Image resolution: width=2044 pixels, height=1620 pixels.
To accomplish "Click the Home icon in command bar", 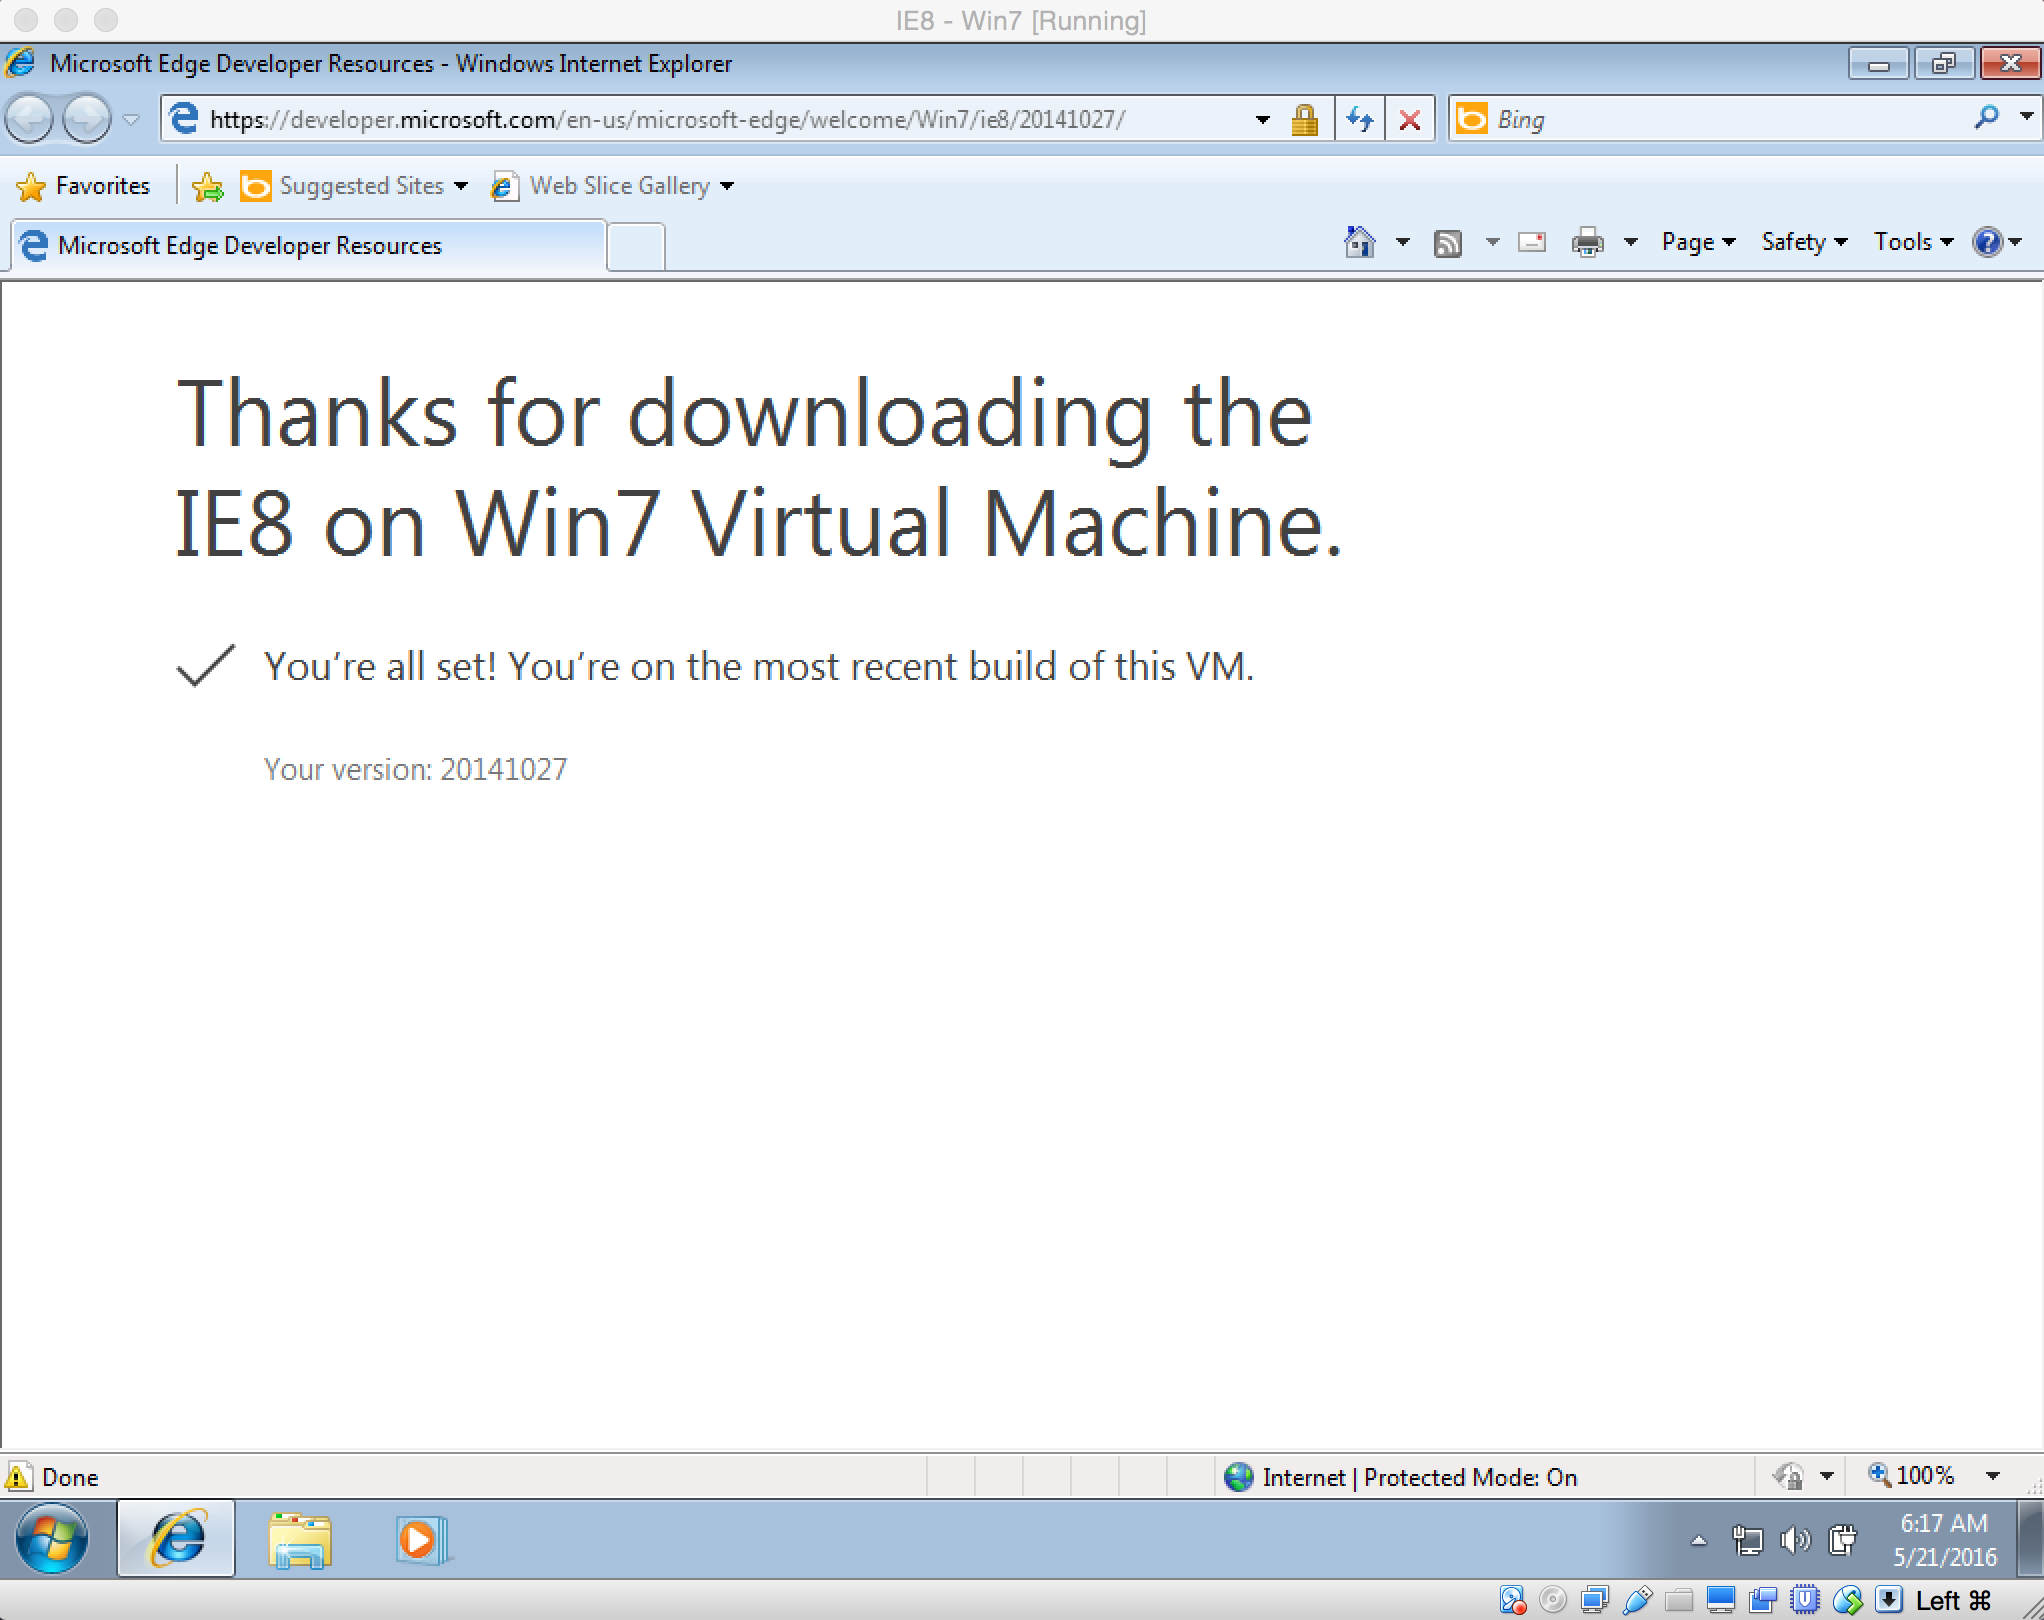I will [1360, 242].
